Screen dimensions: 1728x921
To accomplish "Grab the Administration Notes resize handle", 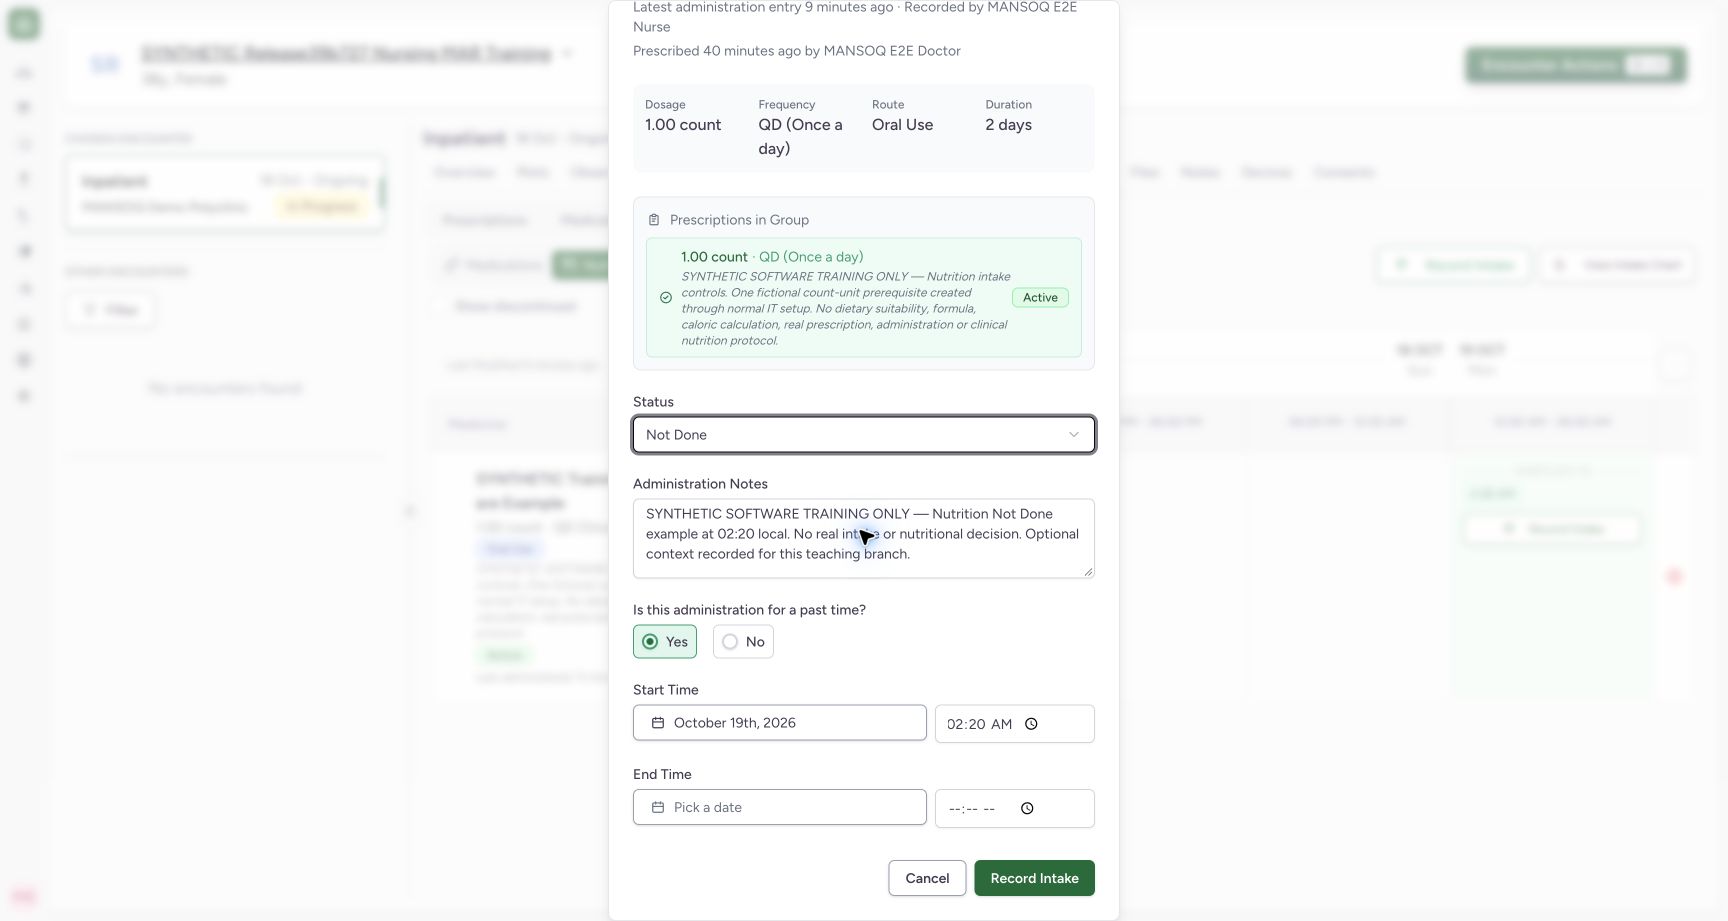I will click(1088, 572).
